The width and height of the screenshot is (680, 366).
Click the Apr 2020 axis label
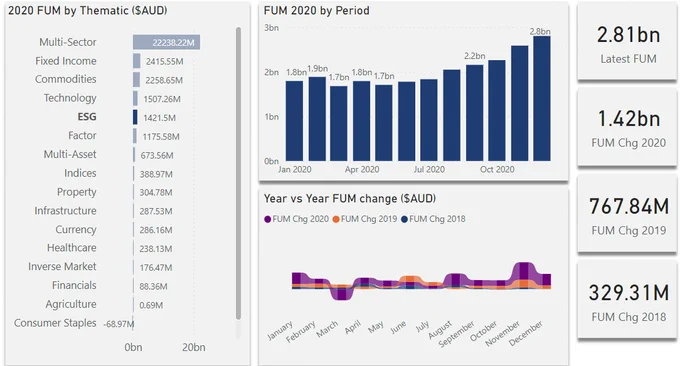[362, 170]
